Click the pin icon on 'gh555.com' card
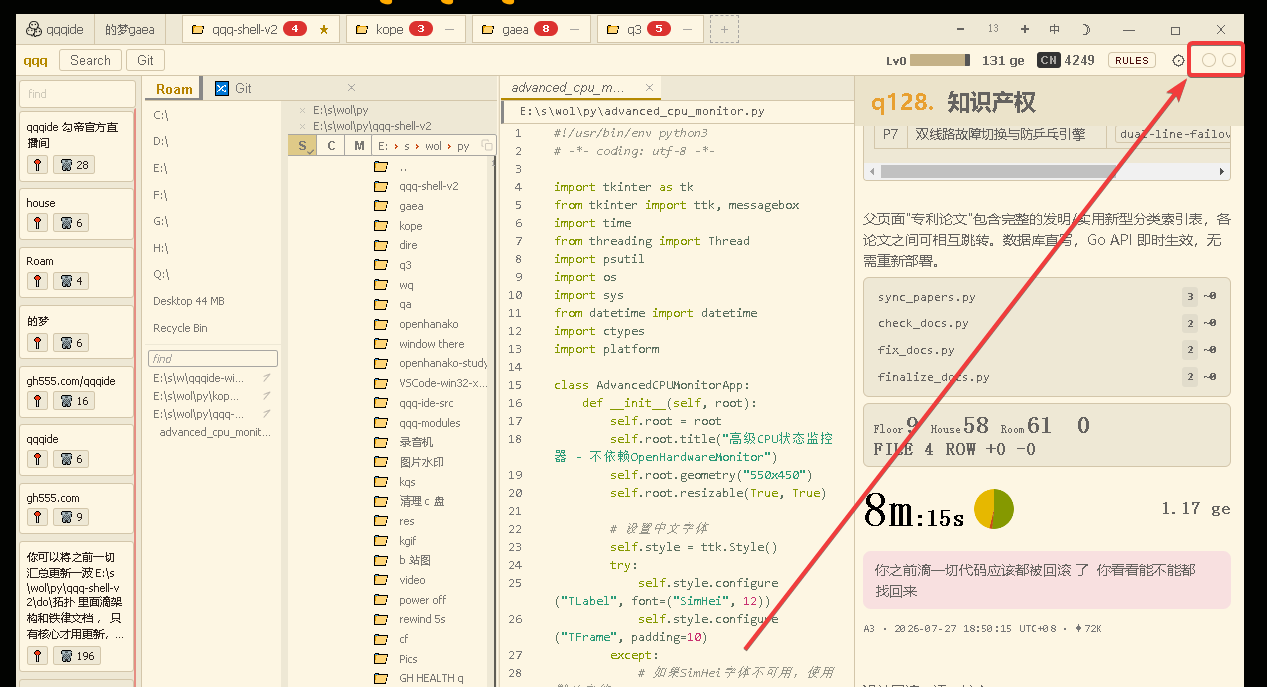Viewport: 1267px width, 687px height. (37, 517)
